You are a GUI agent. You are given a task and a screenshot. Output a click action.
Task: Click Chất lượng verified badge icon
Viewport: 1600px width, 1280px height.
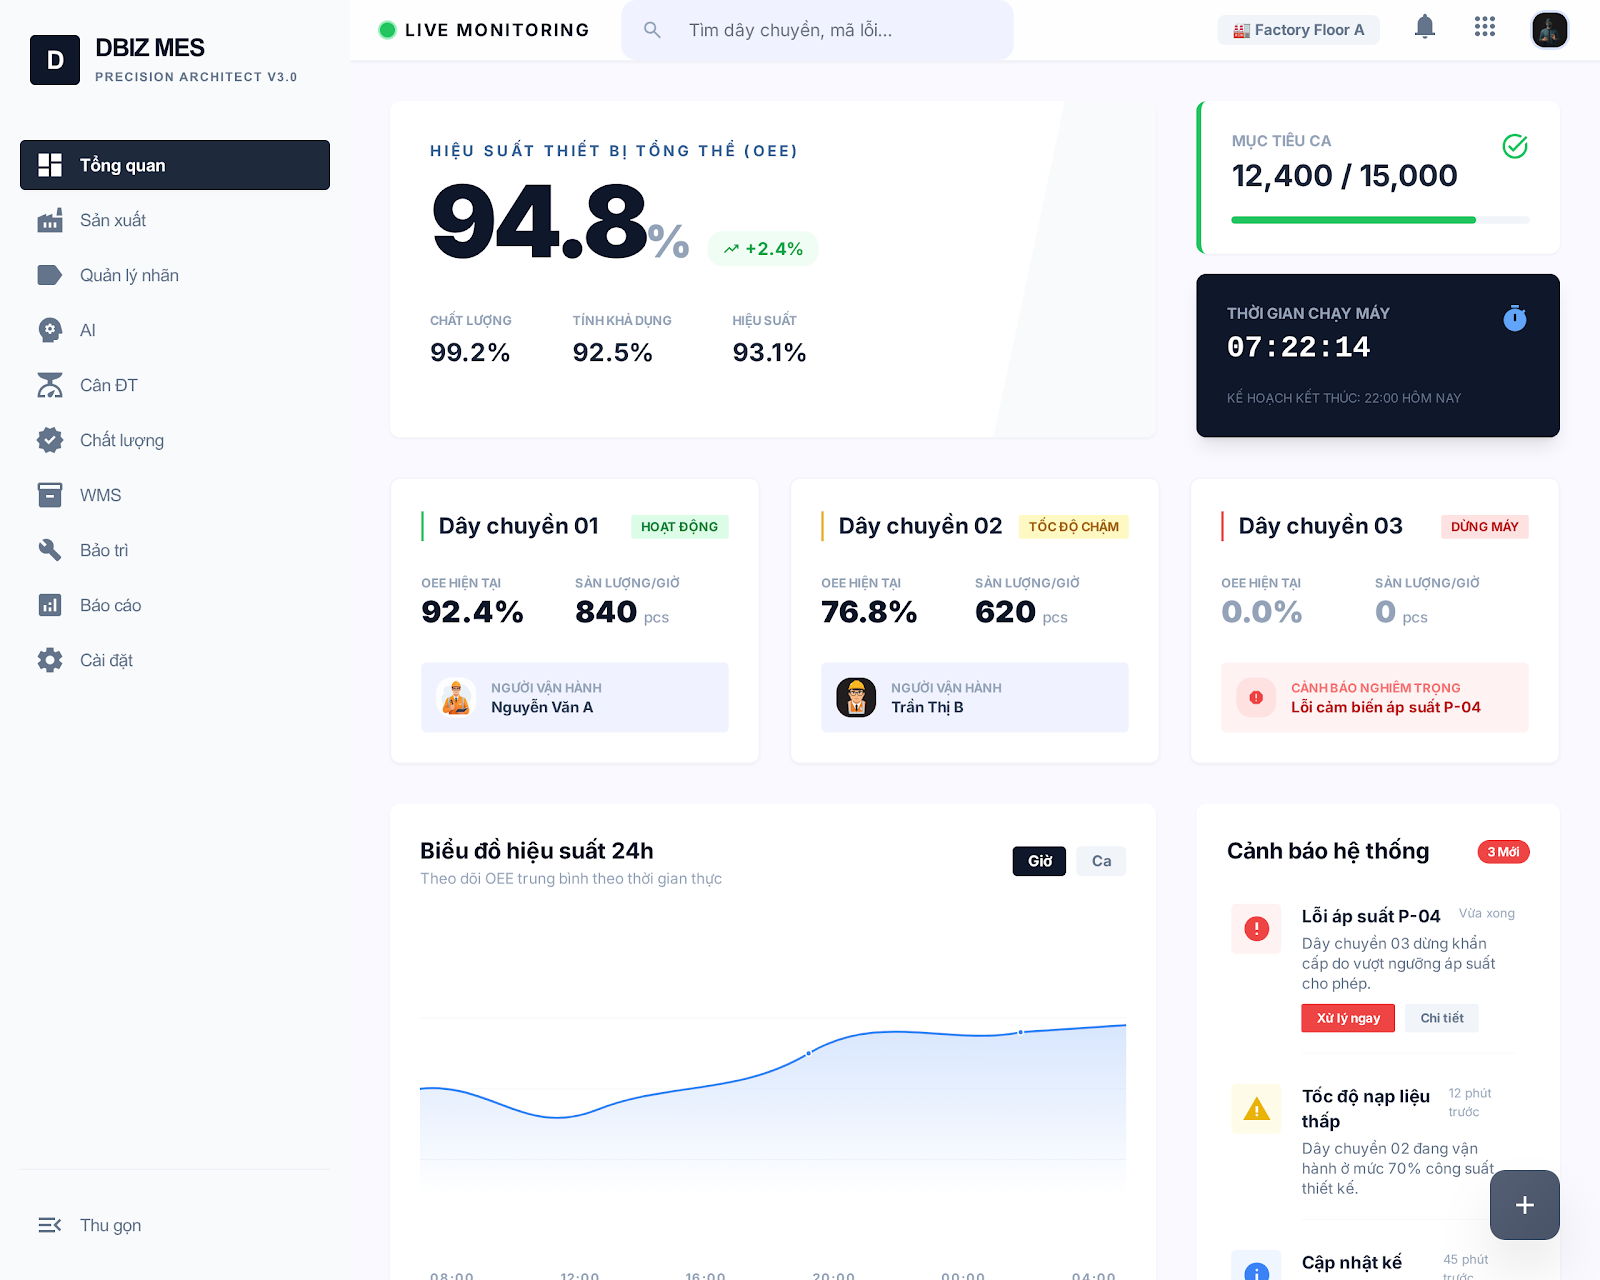(x=50, y=440)
